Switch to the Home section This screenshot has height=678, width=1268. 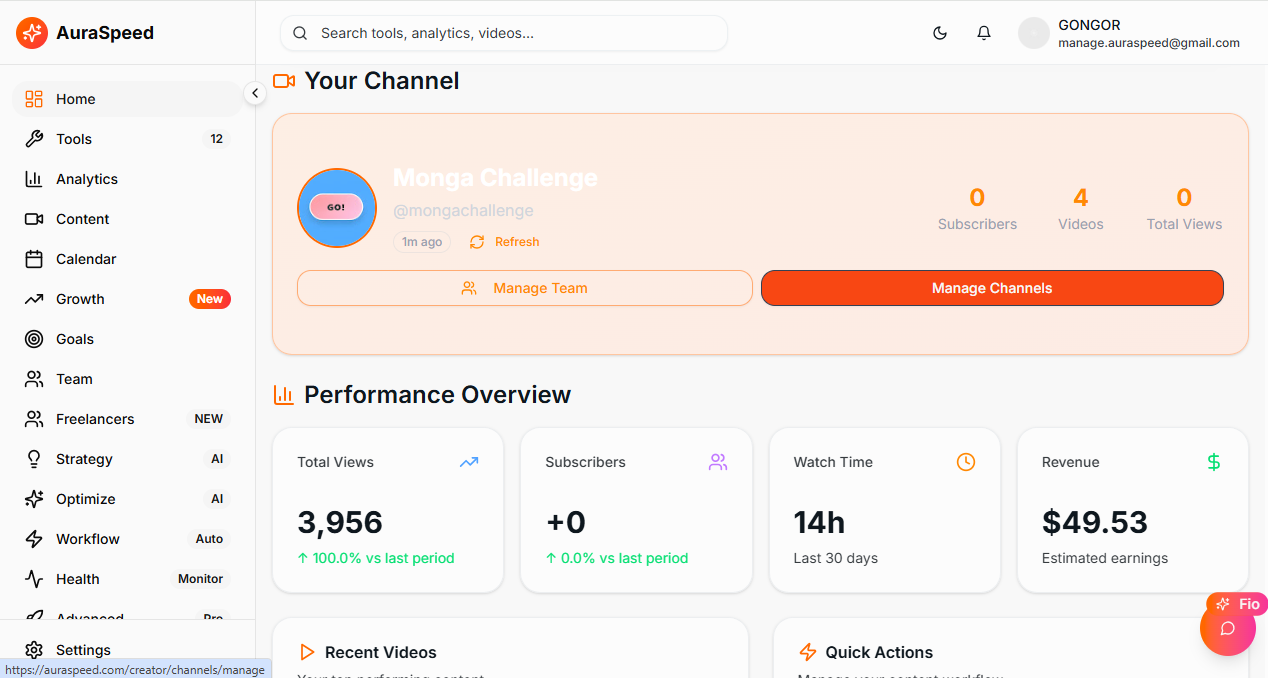coord(76,98)
